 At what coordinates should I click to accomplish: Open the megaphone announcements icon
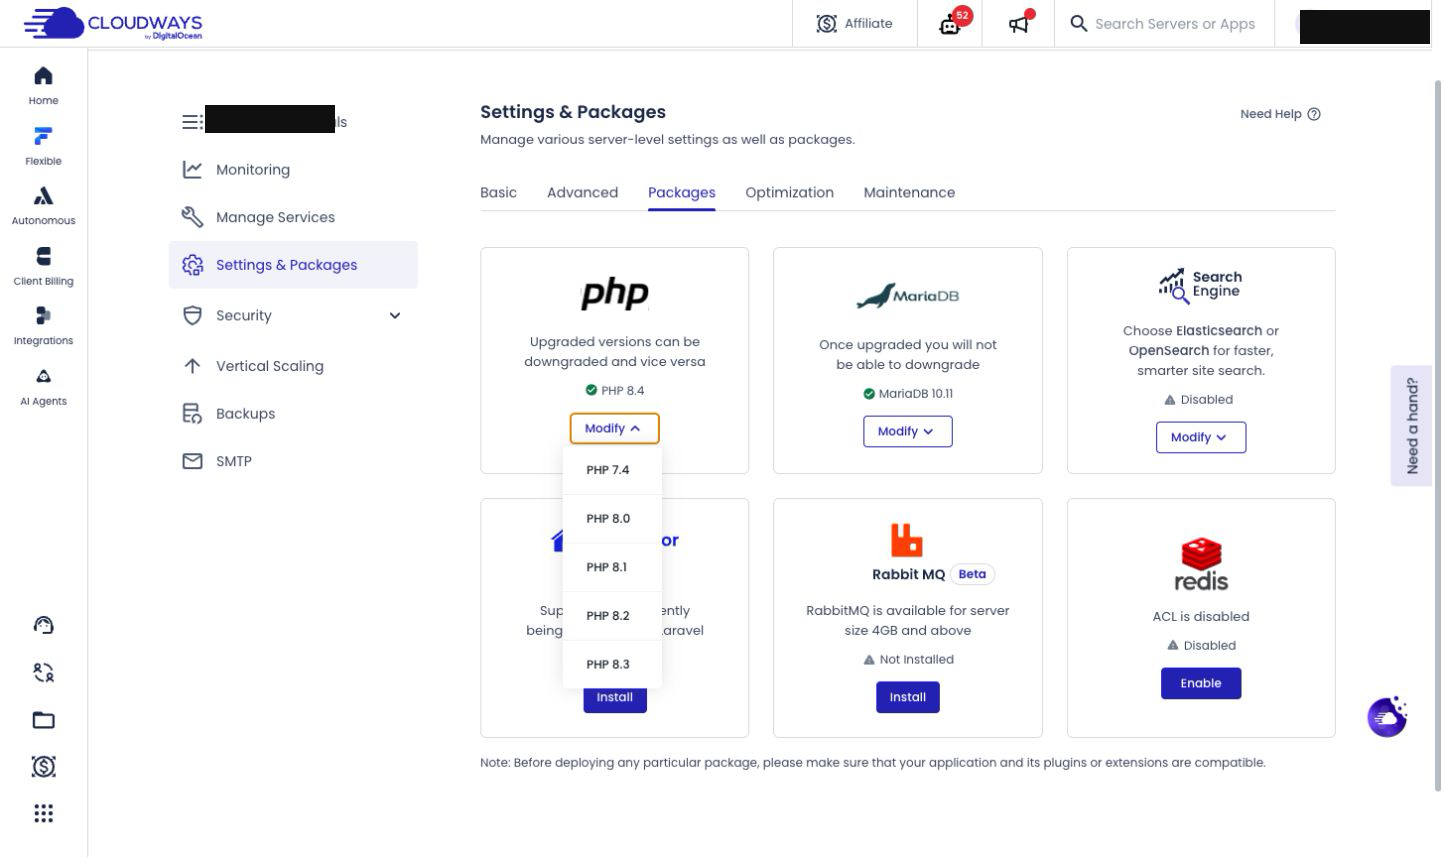(x=1019, y=23)
